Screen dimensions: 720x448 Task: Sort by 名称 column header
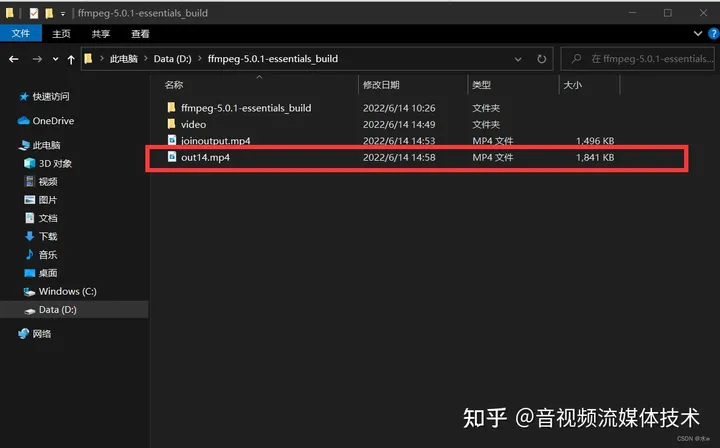pos(174,85)
